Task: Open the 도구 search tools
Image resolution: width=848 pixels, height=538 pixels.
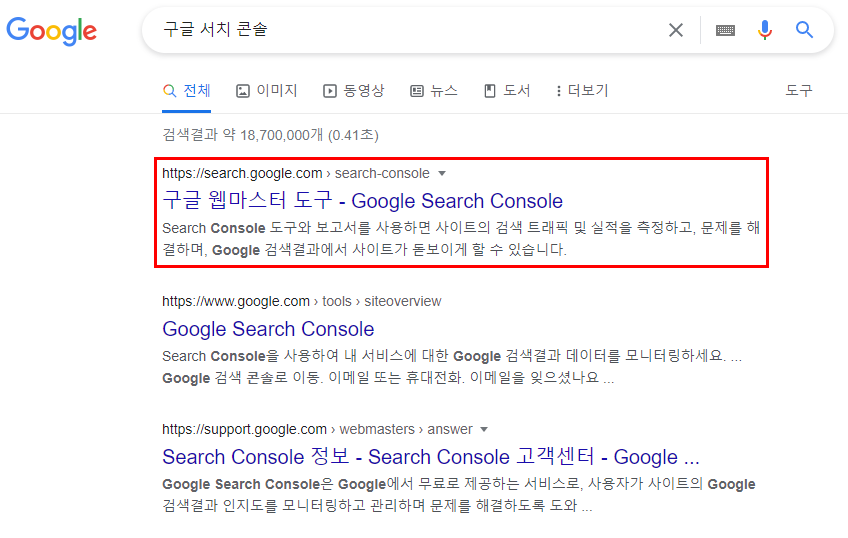Action: click(799, 90)
